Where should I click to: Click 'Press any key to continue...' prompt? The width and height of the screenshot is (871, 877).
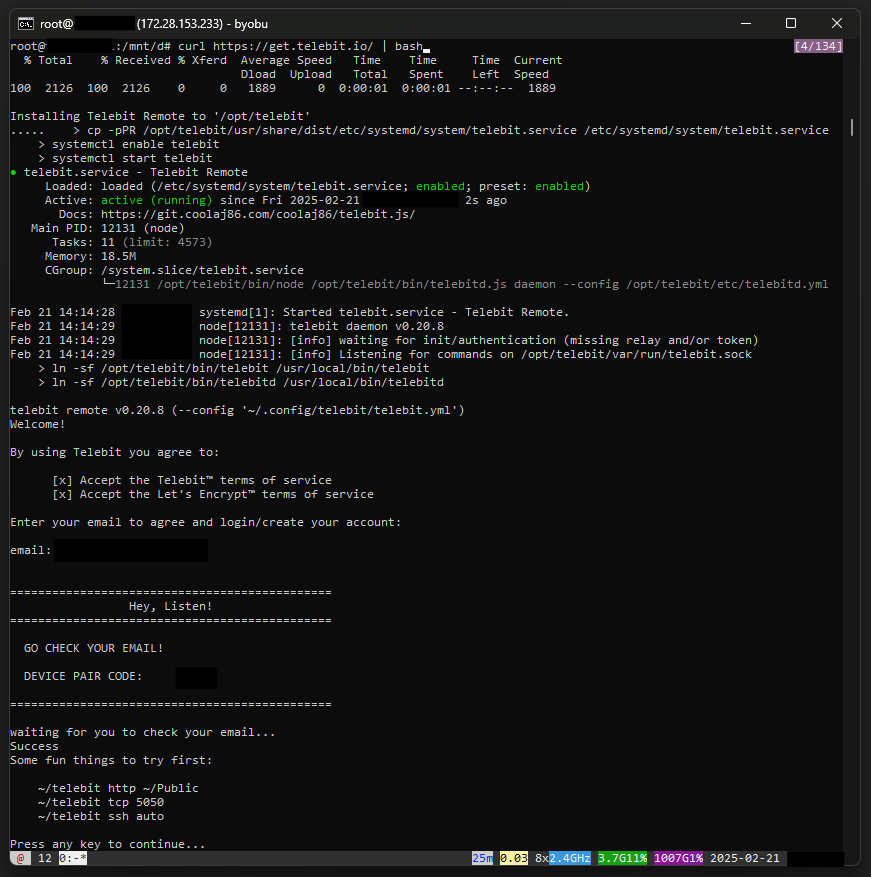[107, 844]
